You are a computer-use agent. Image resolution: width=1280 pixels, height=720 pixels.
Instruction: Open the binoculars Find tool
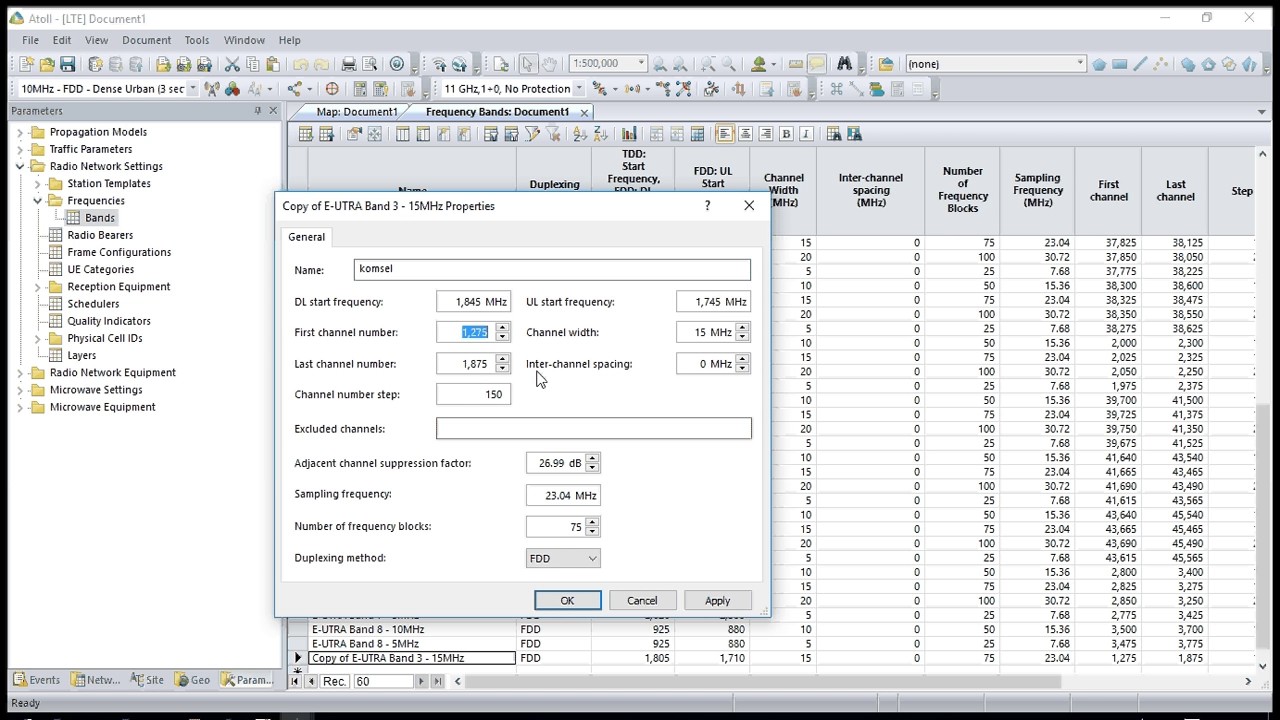845,64
